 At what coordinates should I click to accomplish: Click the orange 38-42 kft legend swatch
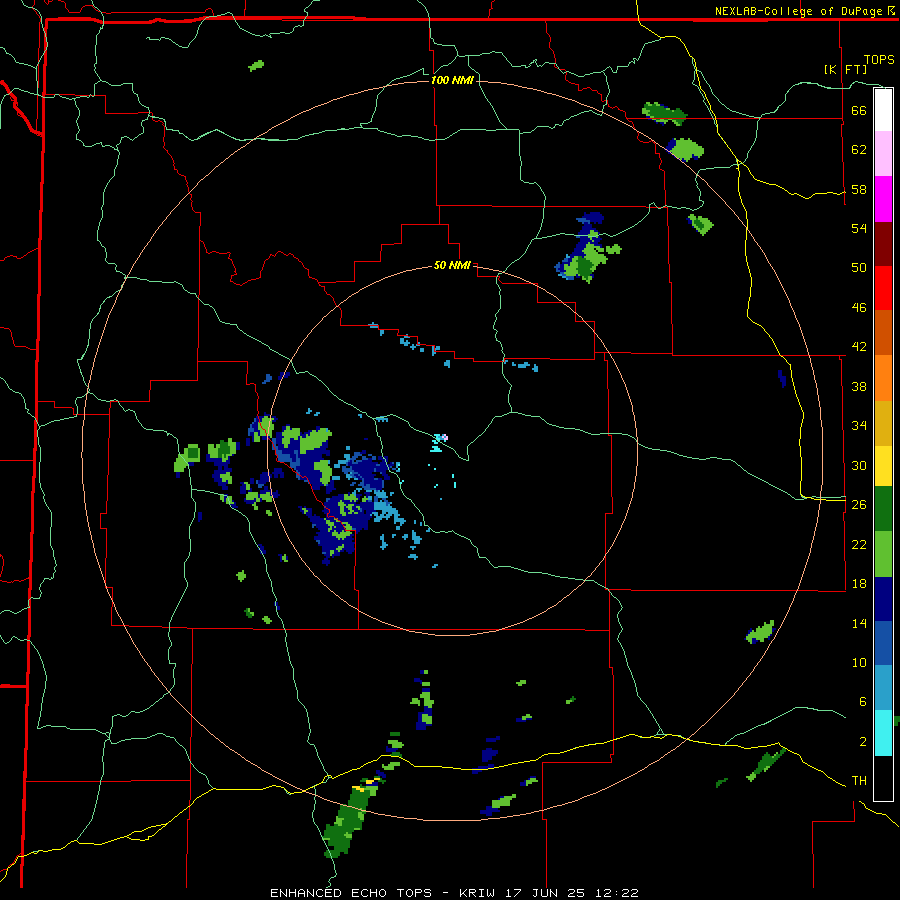883,378
